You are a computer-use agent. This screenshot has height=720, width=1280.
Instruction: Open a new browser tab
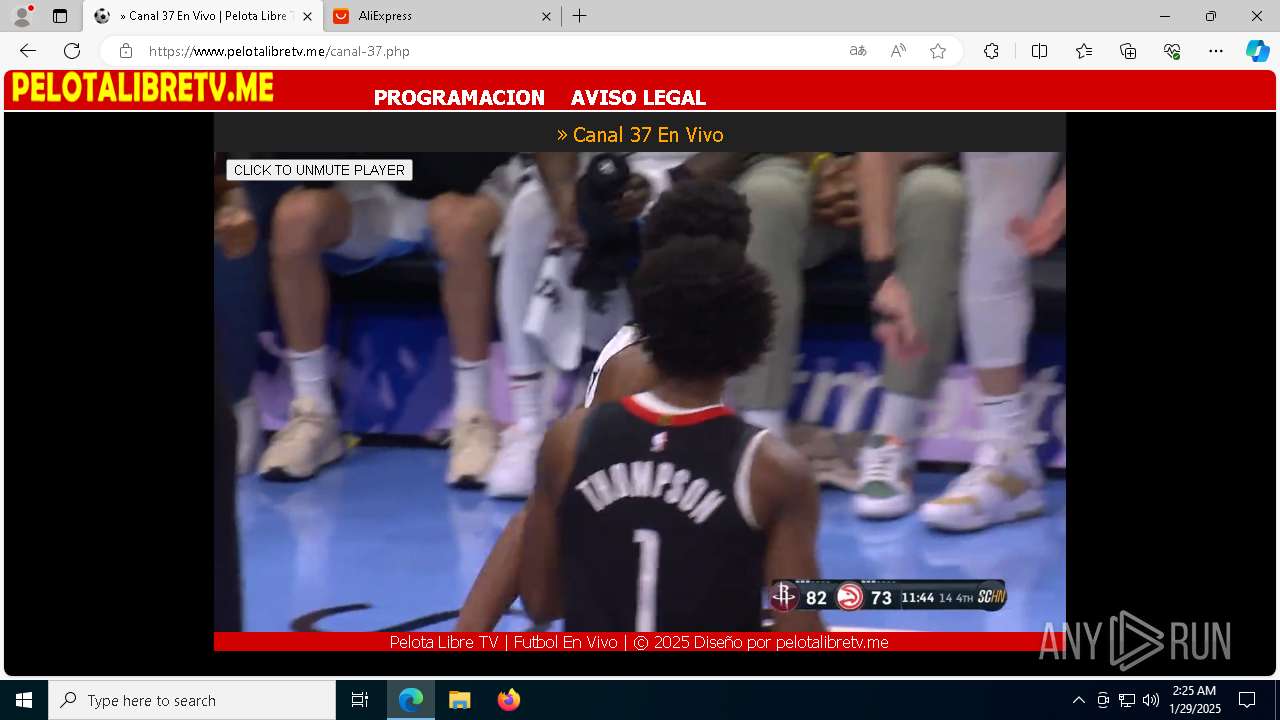(580, 16)
